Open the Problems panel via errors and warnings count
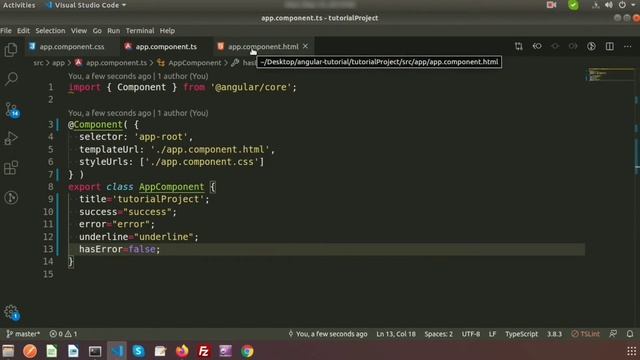640x360 pixels. click(63, 334)
